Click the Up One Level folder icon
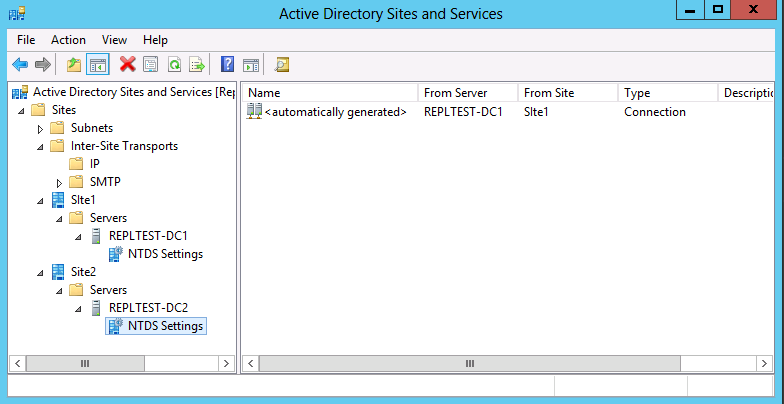The image size is (784, 404). coord(74,64)
